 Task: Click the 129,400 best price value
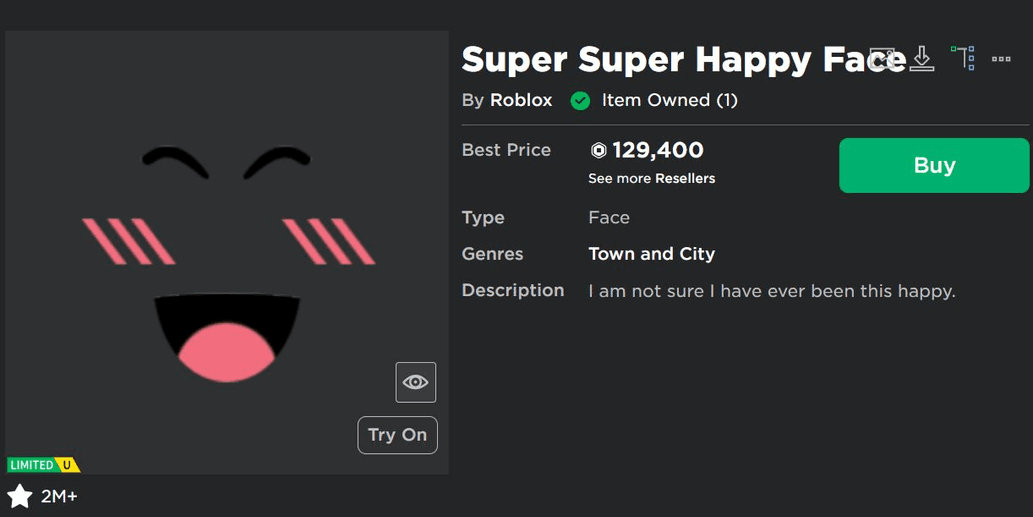coord(657,150)
